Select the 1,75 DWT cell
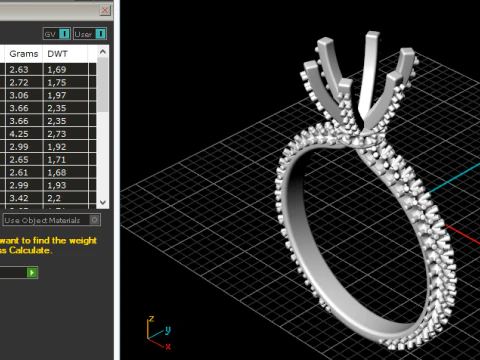The width and height of the screenshot is (480, 360). click(66, 82)
